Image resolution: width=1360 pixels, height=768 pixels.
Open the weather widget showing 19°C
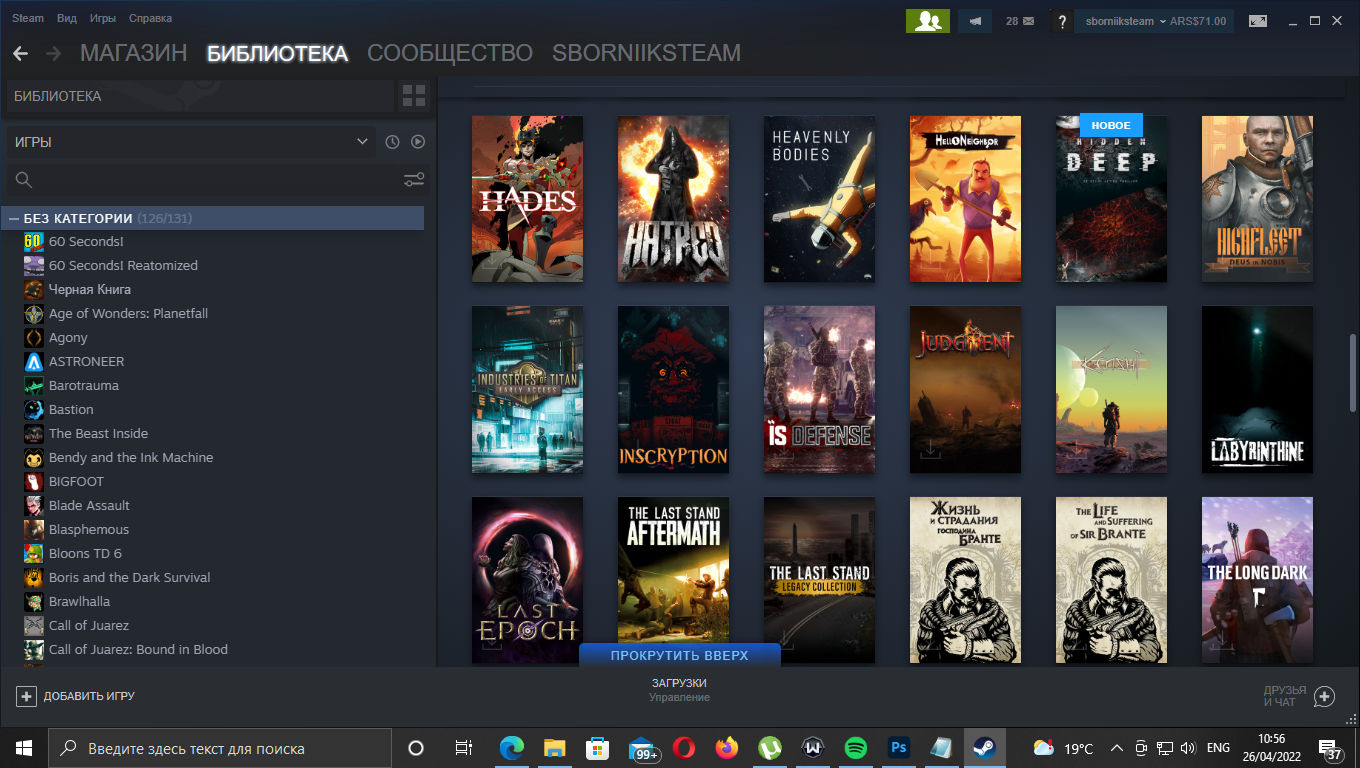point(1063,748)
